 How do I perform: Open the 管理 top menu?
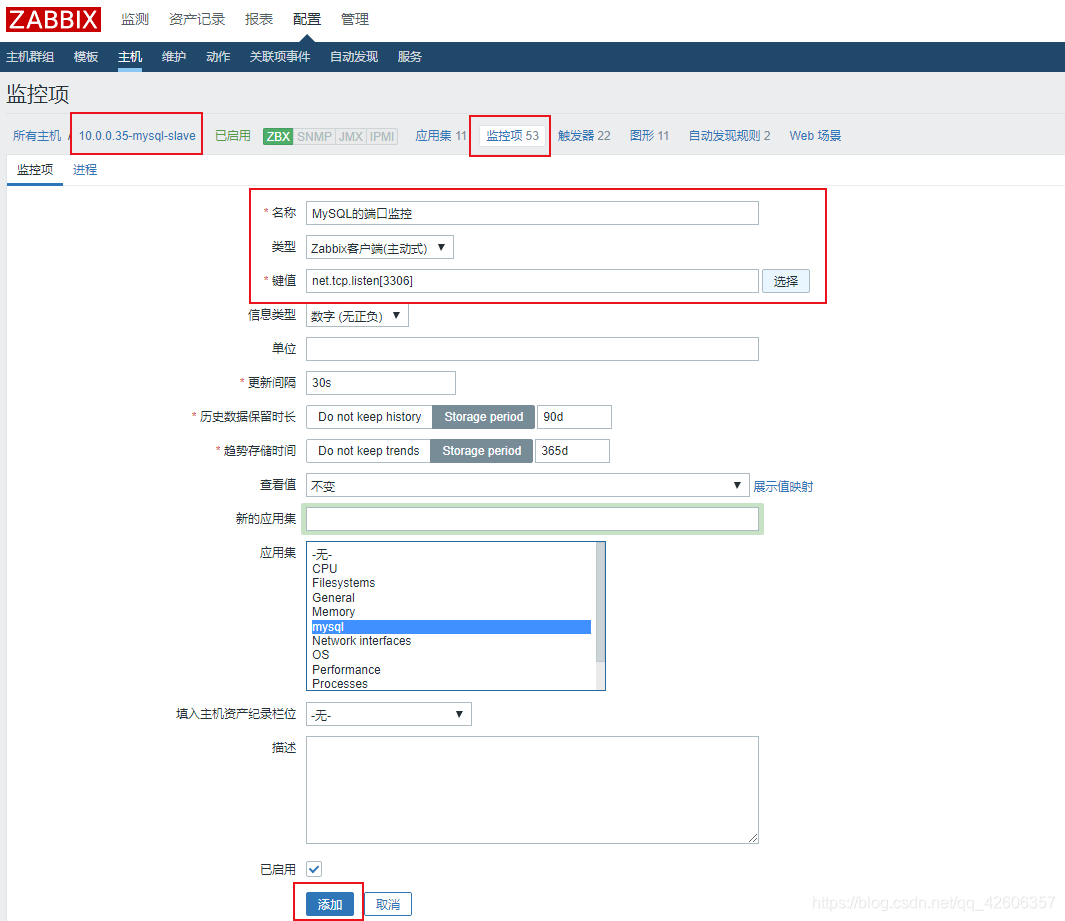355,19
